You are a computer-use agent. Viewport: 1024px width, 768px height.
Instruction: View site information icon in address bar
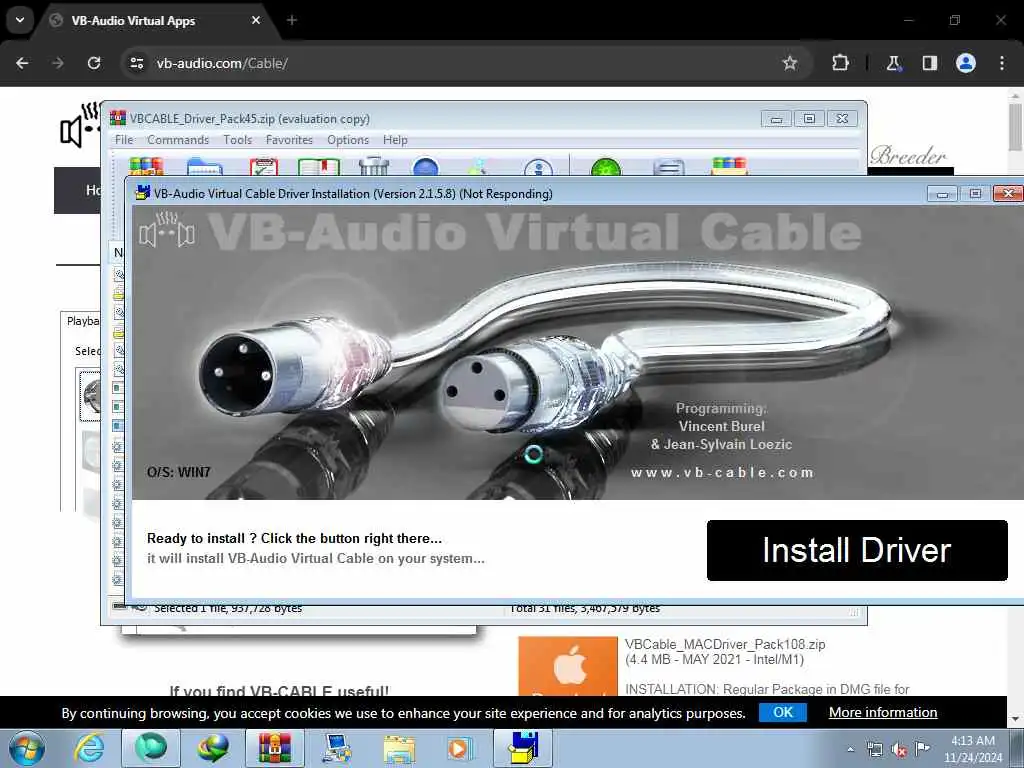137,63
